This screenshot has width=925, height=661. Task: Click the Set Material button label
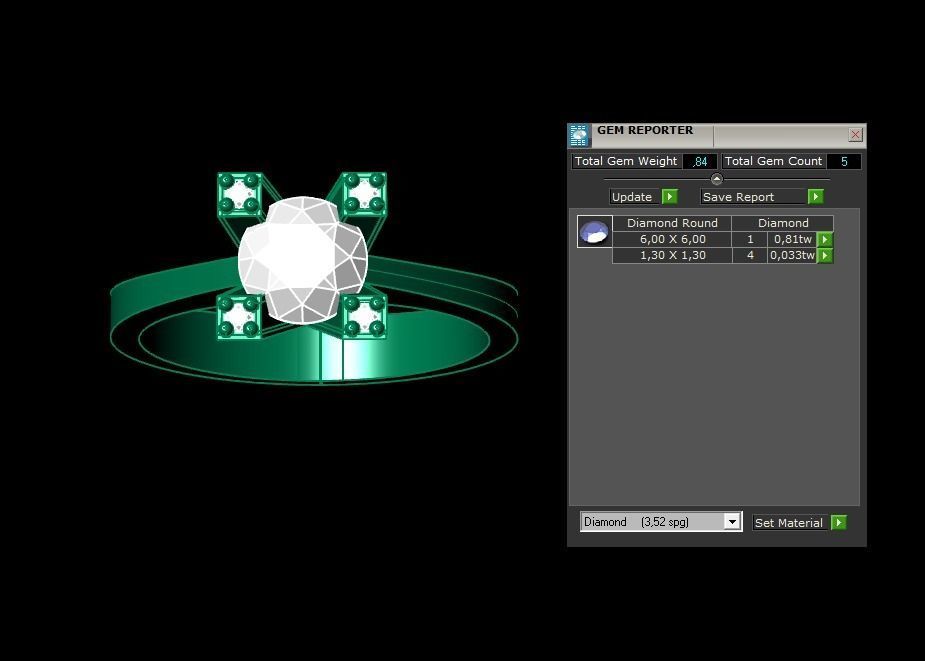(x=790, y=522)
